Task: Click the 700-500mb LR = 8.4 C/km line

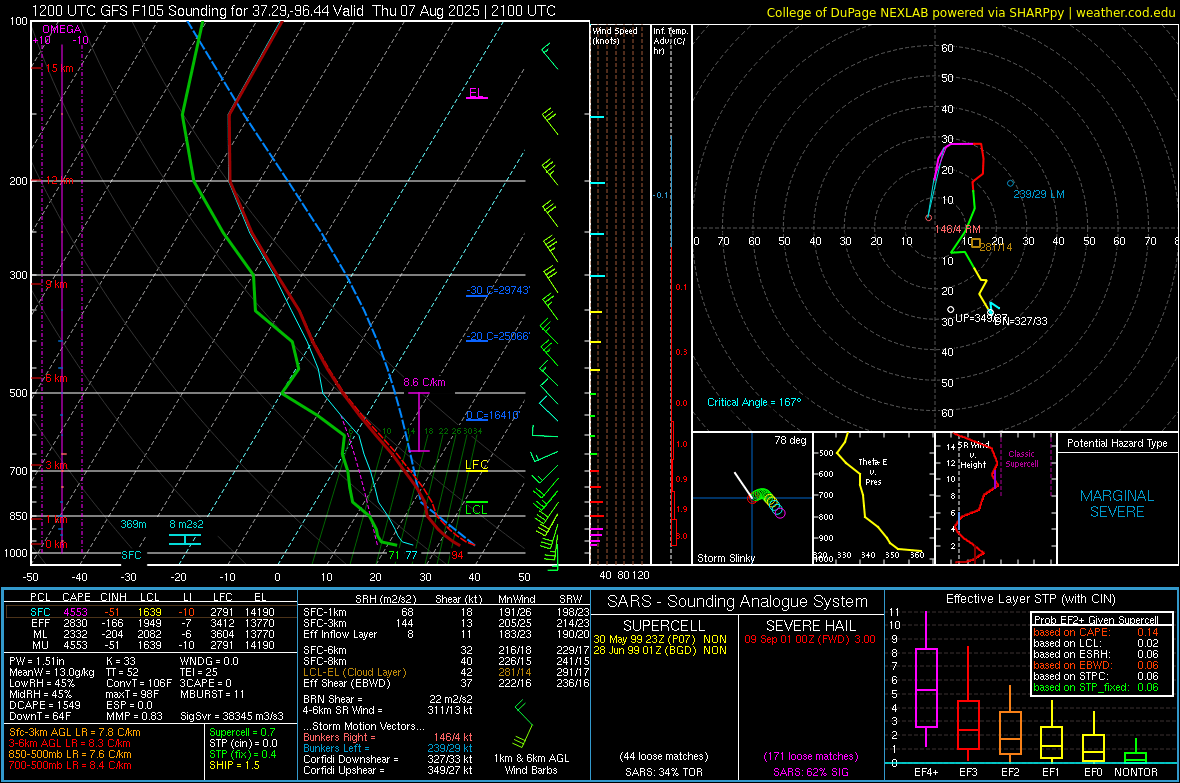Action: (x=70, y=765)
